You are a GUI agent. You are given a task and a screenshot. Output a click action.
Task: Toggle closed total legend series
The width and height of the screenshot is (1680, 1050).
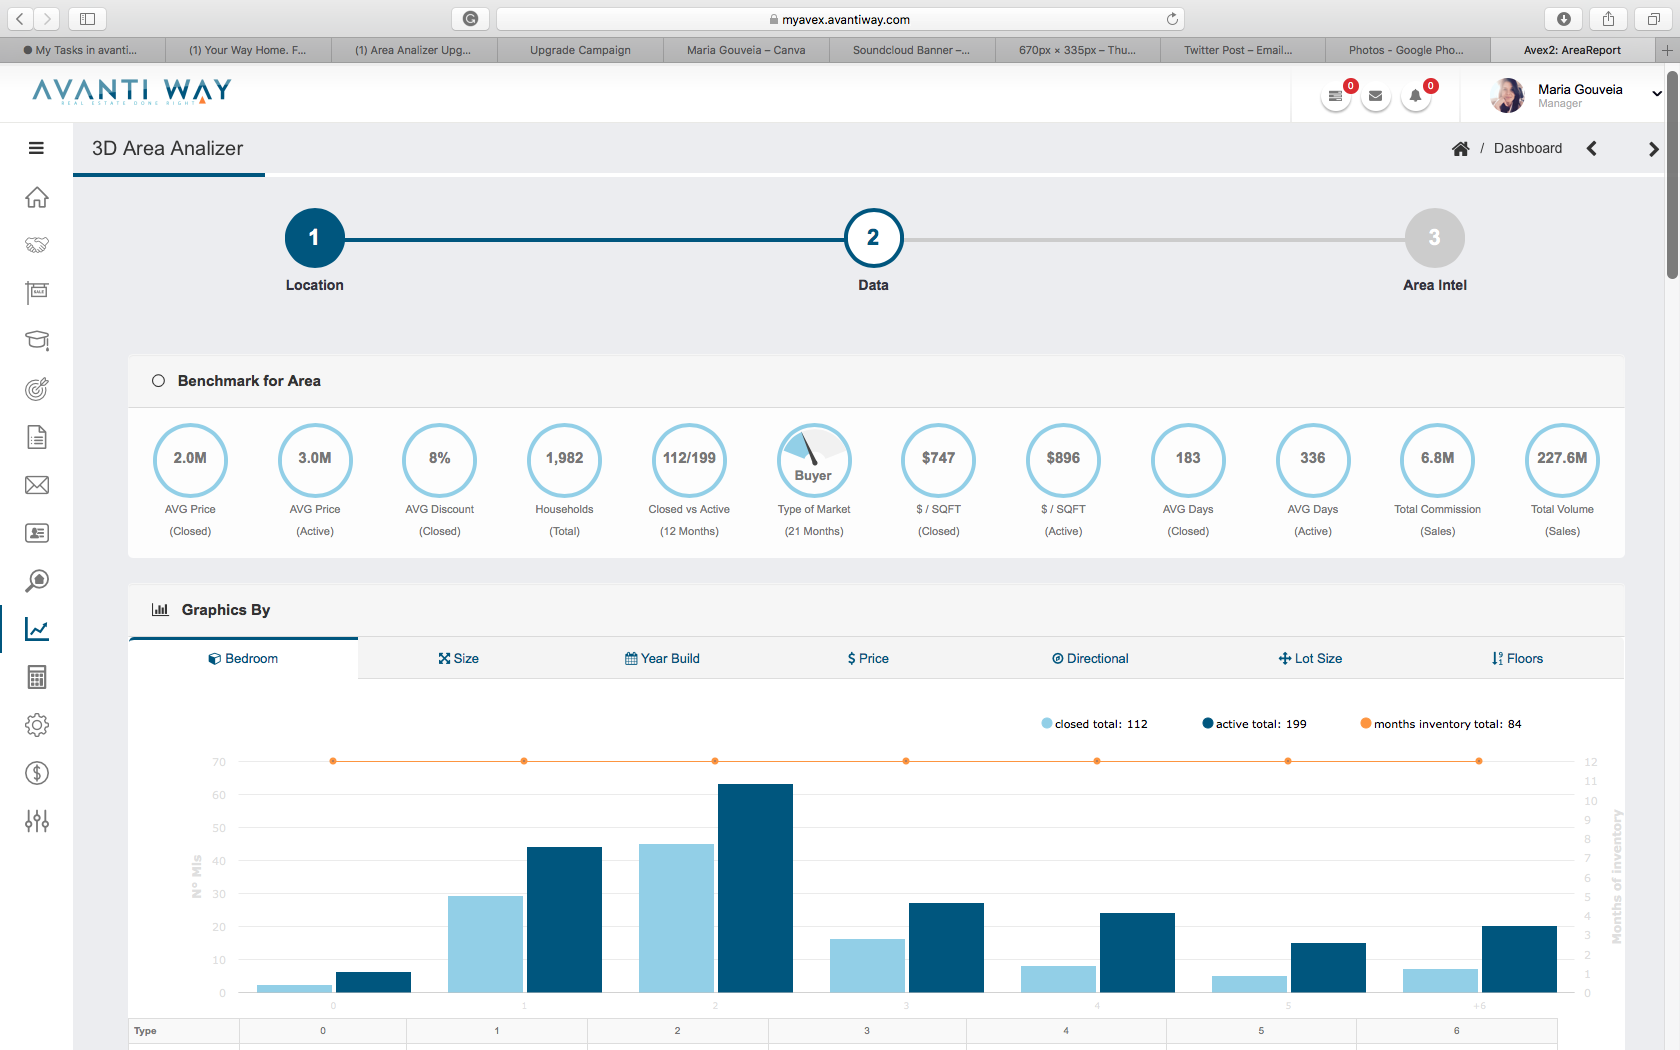(1094, 724)
